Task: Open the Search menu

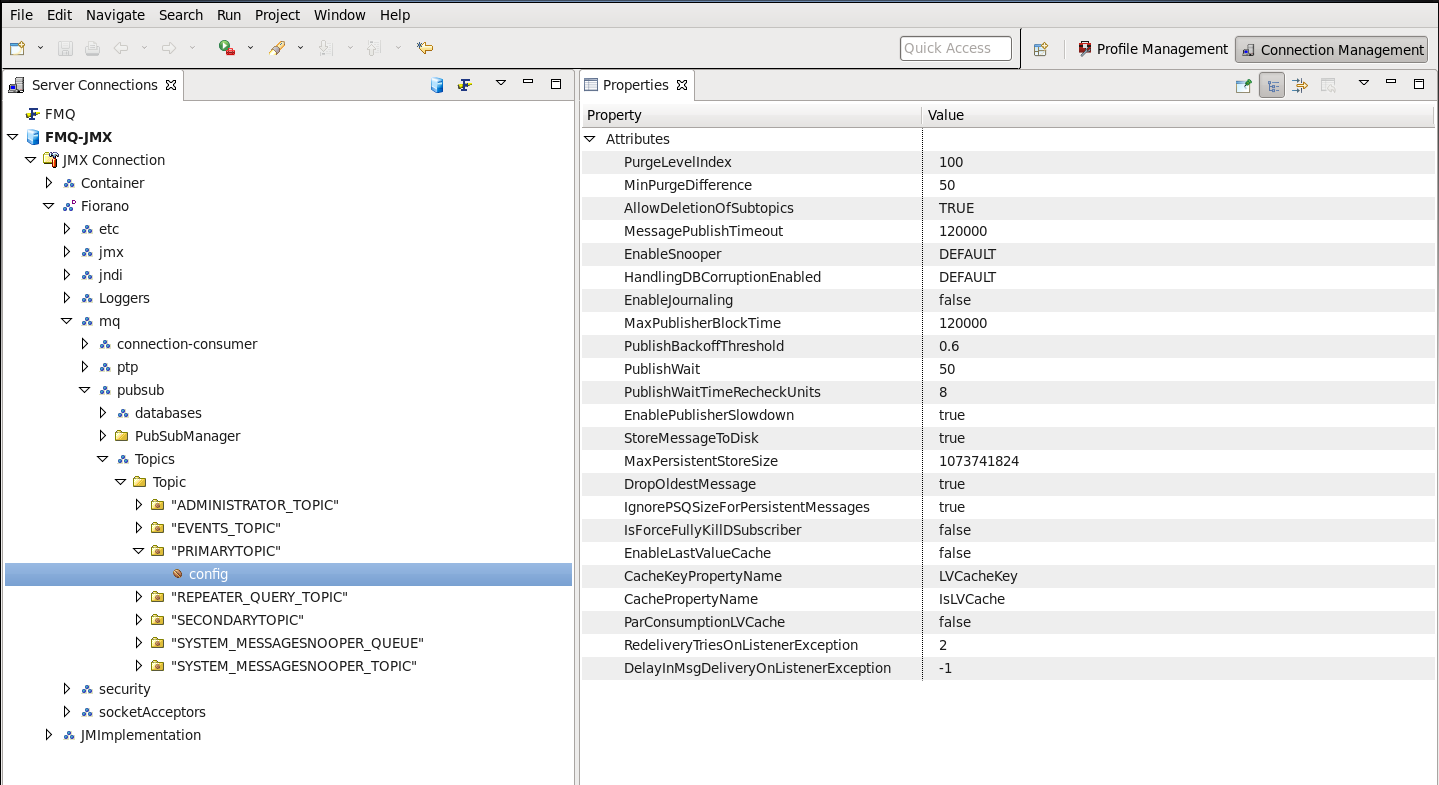Action: click(x=181, y=15)
